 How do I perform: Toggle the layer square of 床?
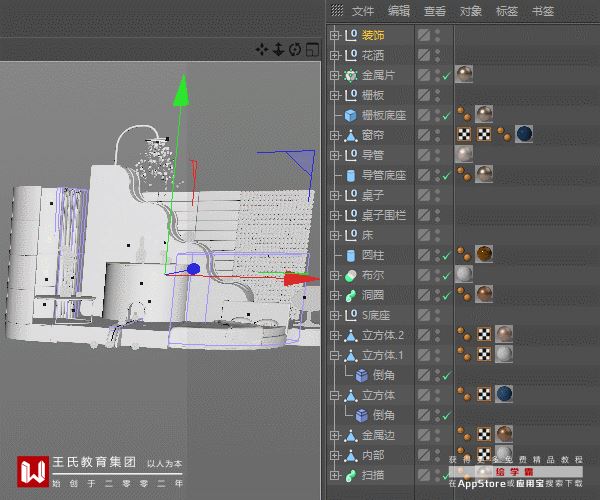pos(424,235)
